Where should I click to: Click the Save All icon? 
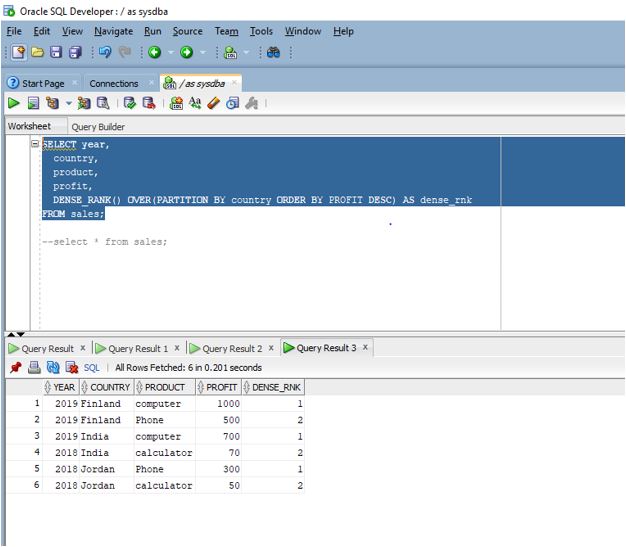coord(76,52)
